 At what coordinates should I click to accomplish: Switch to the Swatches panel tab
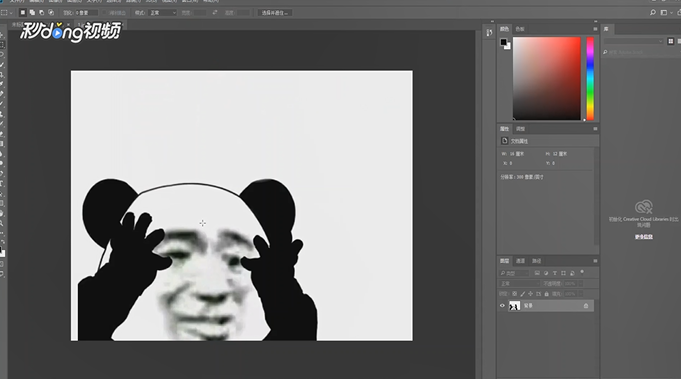[520, 29]
